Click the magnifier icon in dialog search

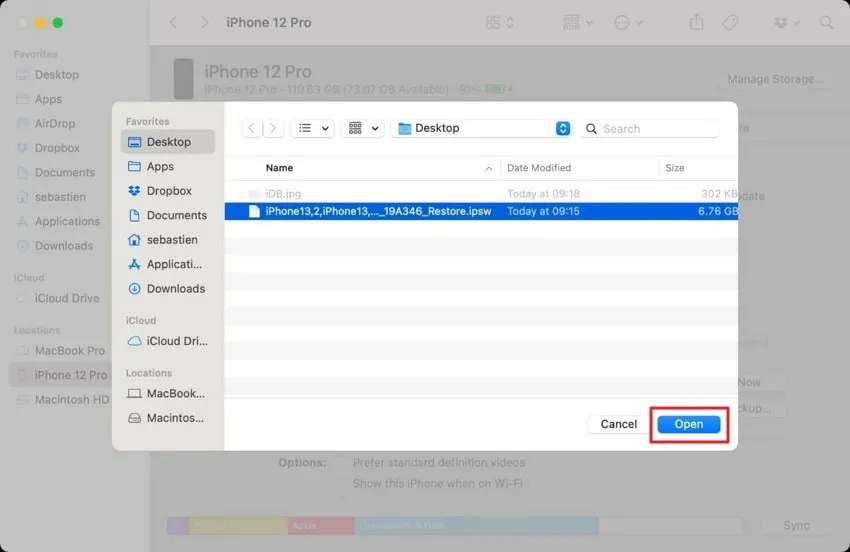[591, 129]
